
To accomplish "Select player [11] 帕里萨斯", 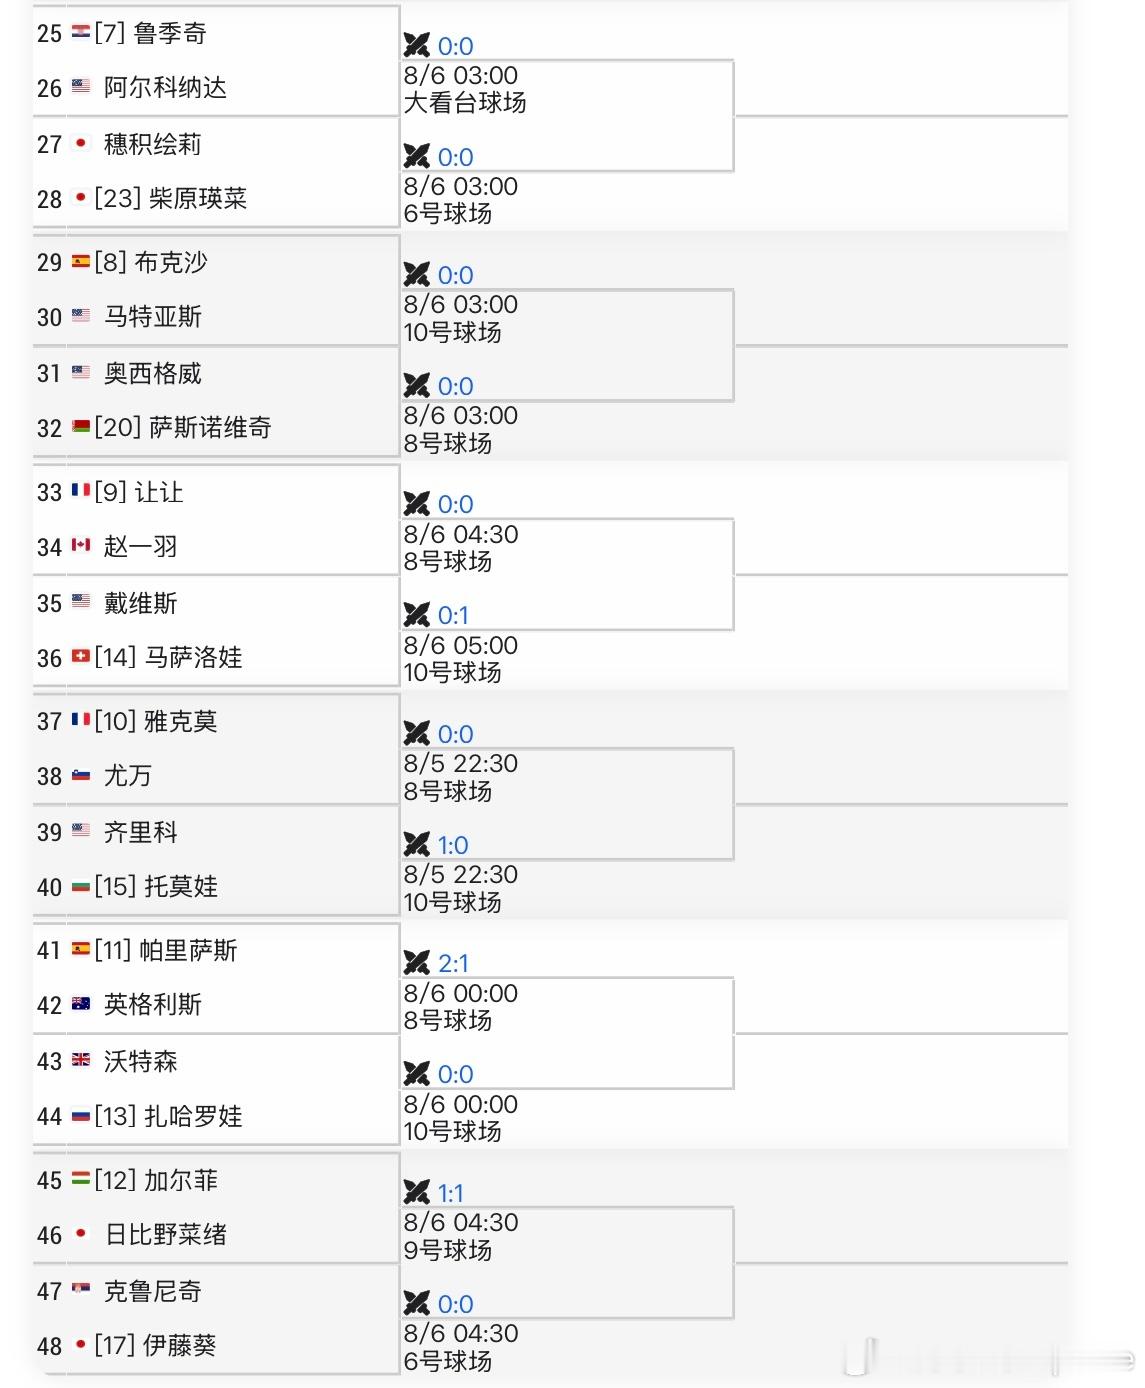I will click(166, 950).
